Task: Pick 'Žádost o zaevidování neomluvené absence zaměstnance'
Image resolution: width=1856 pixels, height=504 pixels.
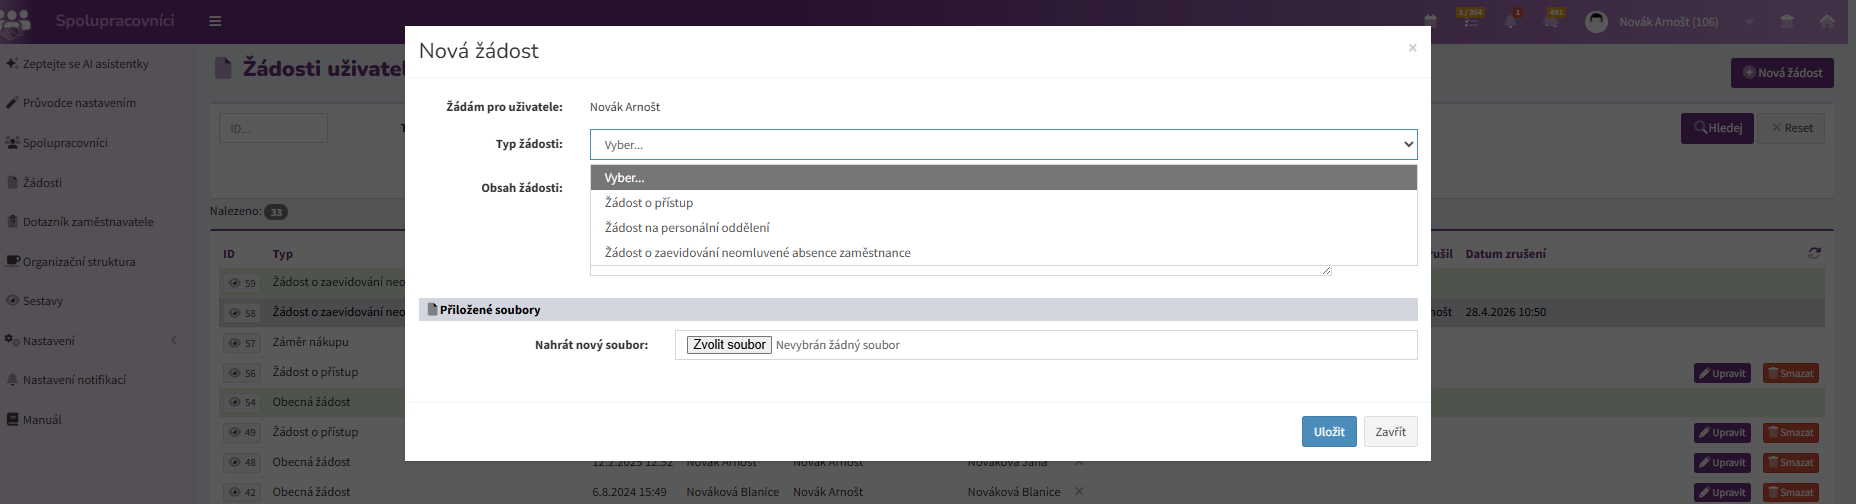Action: click(1003, 253)
